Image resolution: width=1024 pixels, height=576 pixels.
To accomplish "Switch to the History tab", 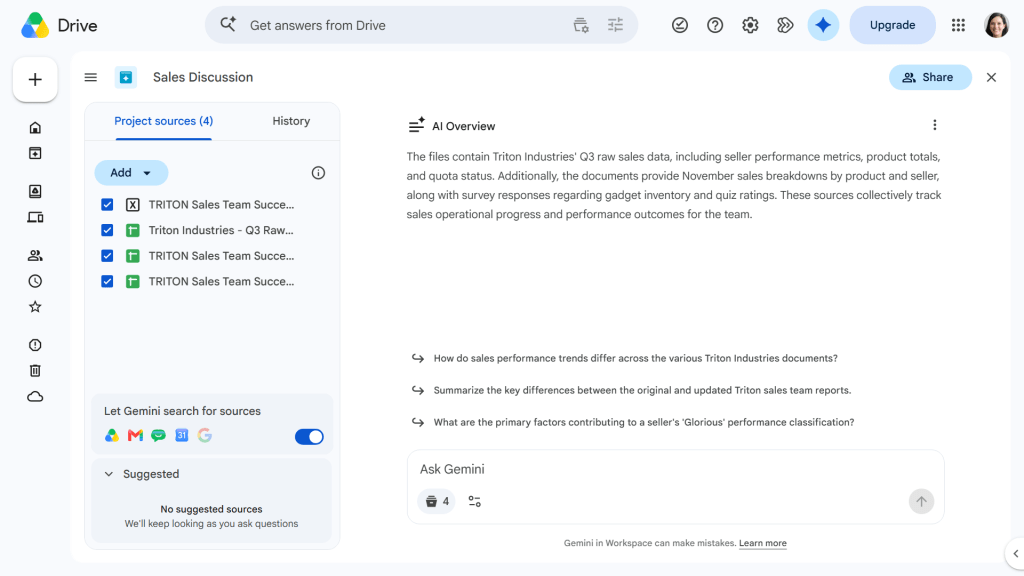I will click(x=291, y=121).
